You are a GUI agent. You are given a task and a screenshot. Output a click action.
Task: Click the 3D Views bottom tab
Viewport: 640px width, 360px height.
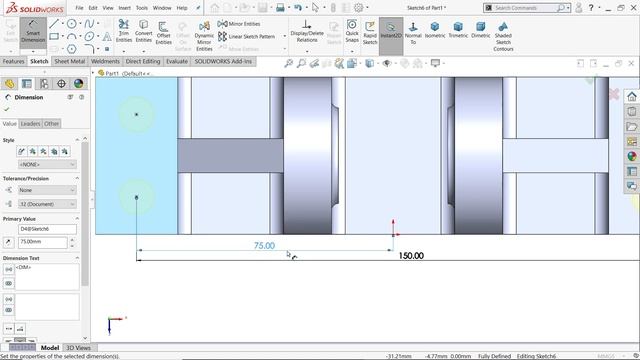(78, 348)
